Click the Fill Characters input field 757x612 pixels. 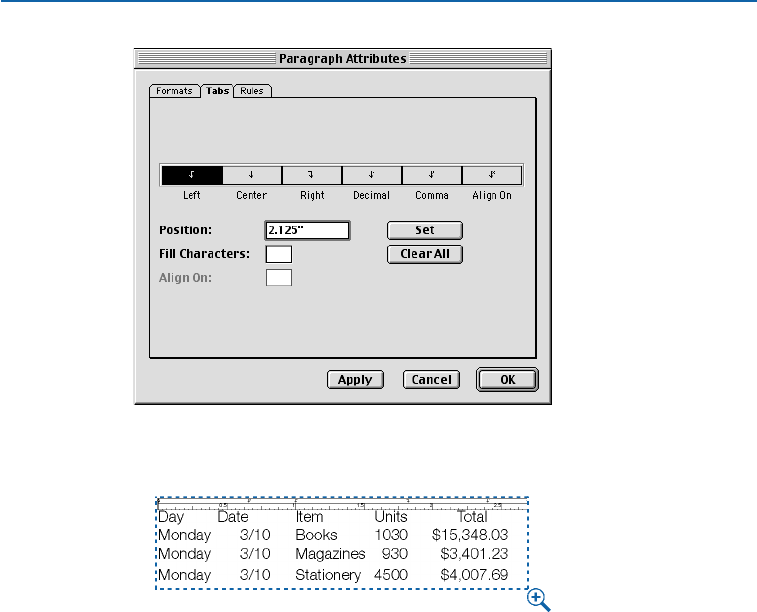click(x=279, y=254)
